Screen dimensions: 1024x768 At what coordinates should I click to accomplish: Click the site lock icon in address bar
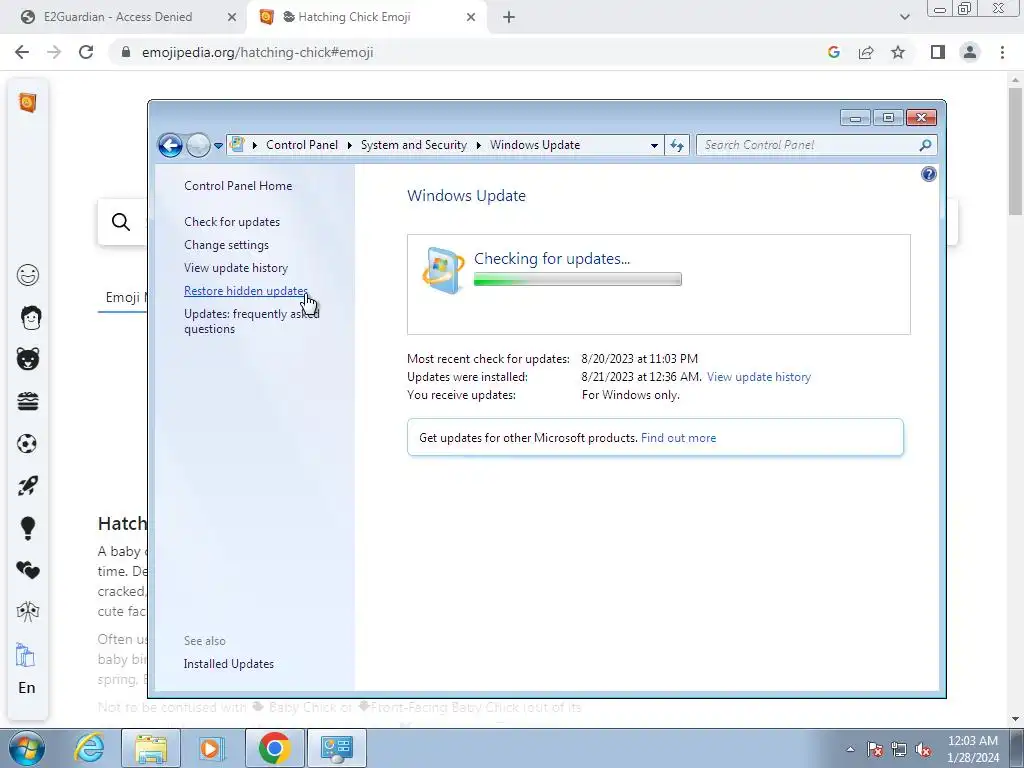126,52
